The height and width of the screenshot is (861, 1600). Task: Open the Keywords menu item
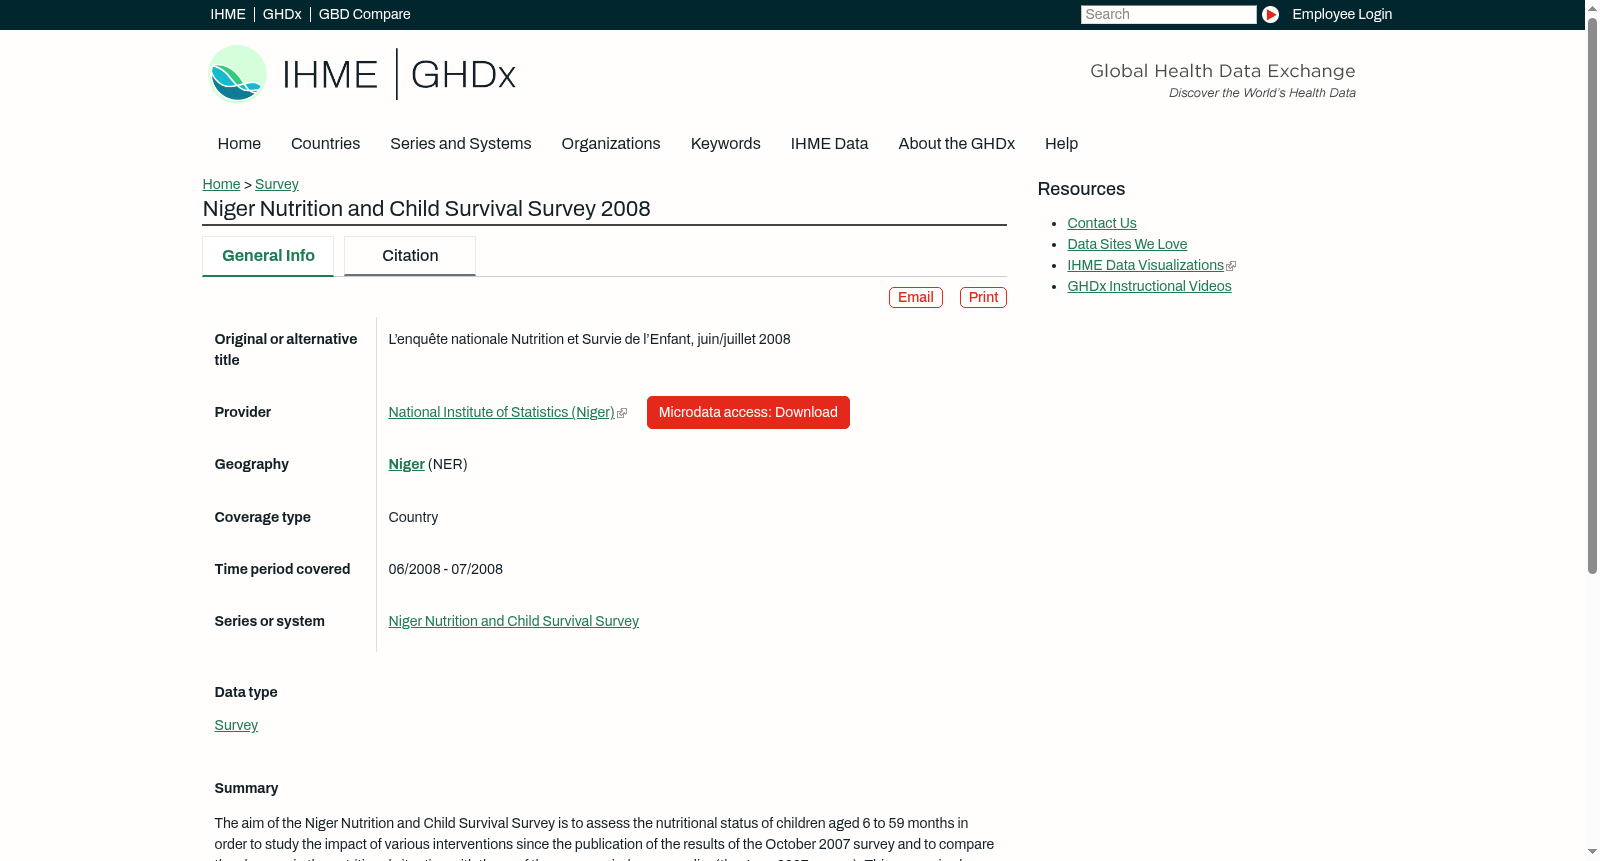click(726, 144)
